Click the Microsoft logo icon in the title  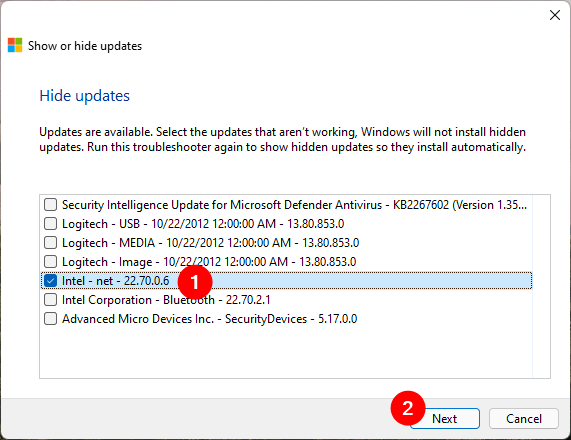point(15,45)
